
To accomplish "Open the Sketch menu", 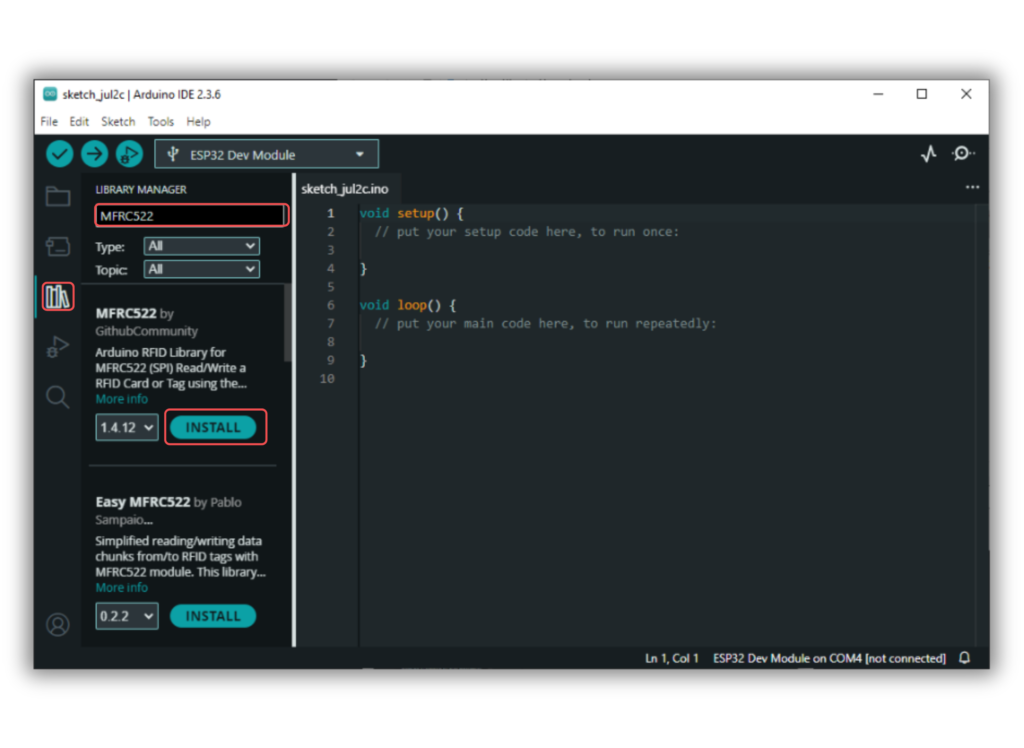I will click(x=118, y=122).
